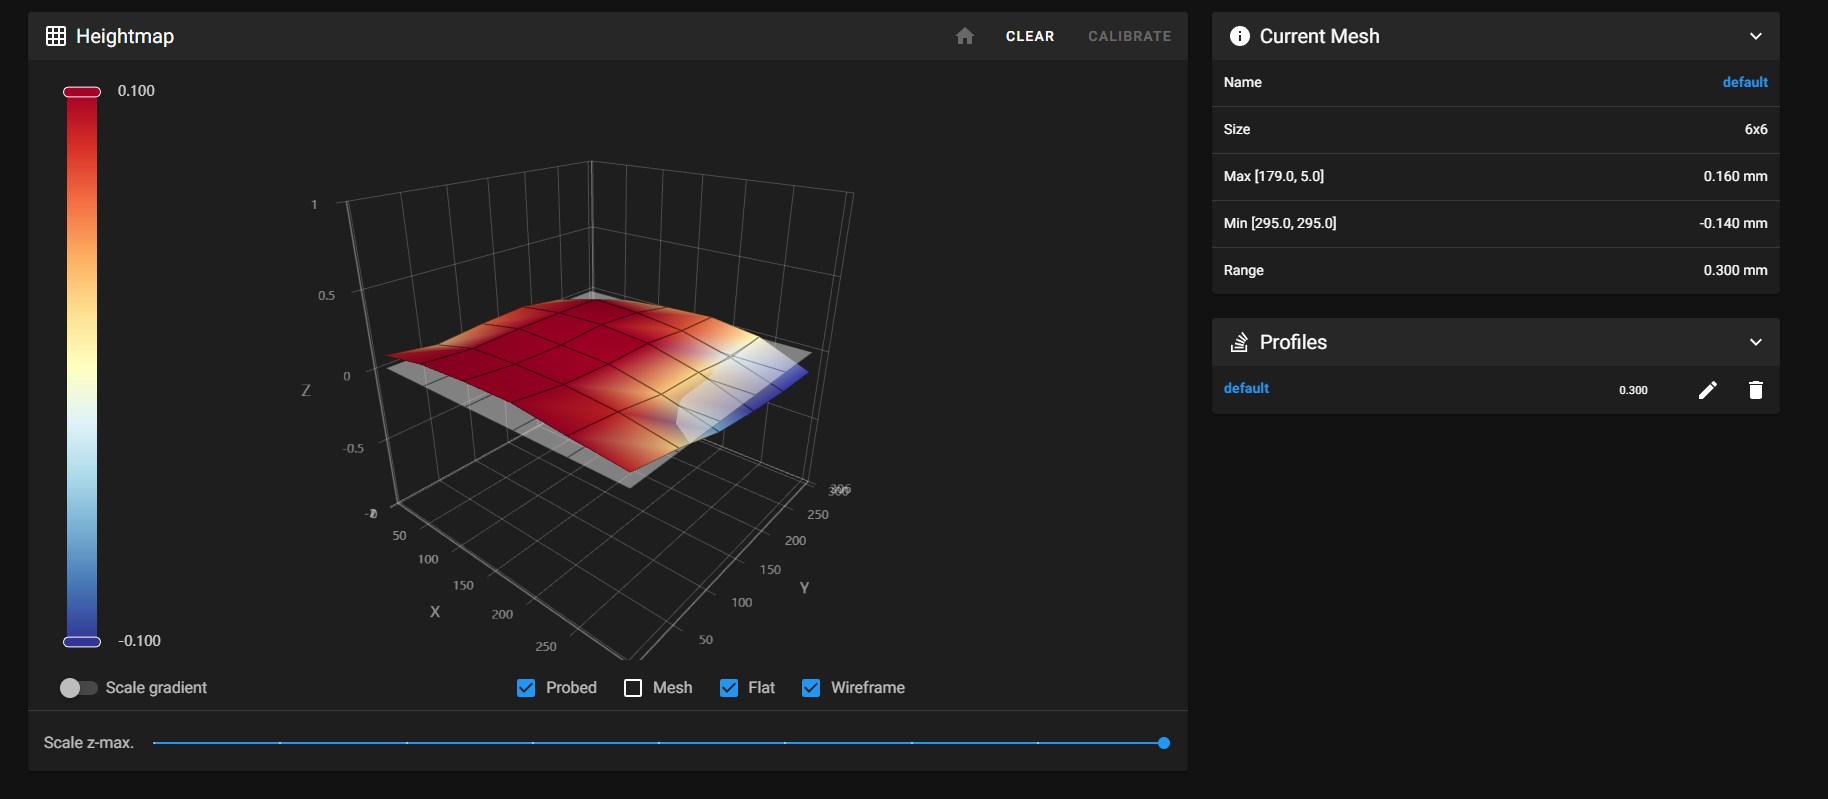Click the Profiles stack icon
The width and height of the screenshot is (1828, 799).
click(1239, 342)
